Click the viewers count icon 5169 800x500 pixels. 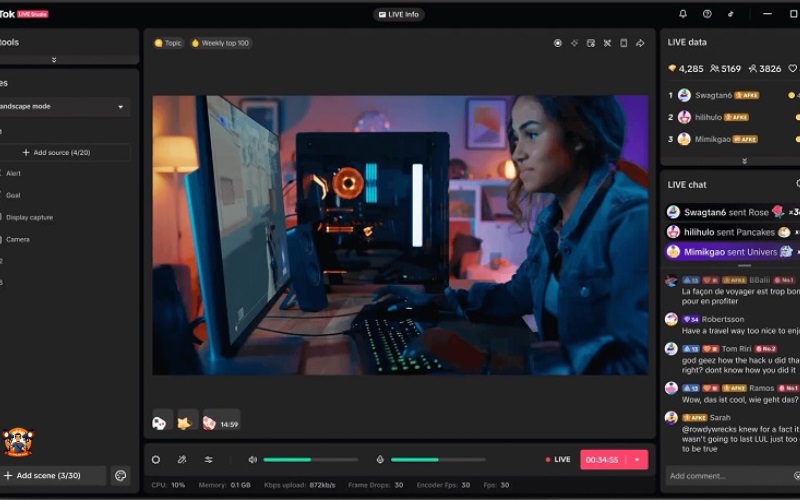point(714,68)
